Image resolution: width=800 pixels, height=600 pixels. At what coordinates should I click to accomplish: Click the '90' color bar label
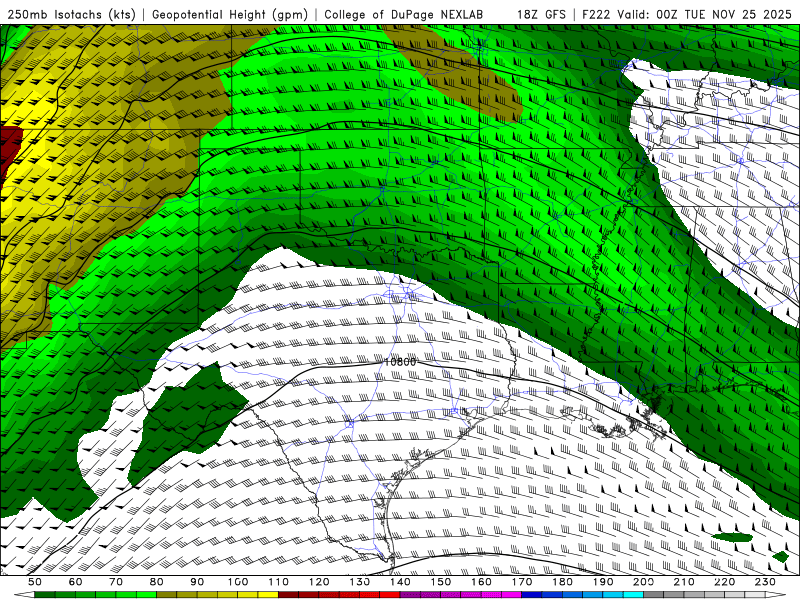pyautogui.click(x=197, y=582)
